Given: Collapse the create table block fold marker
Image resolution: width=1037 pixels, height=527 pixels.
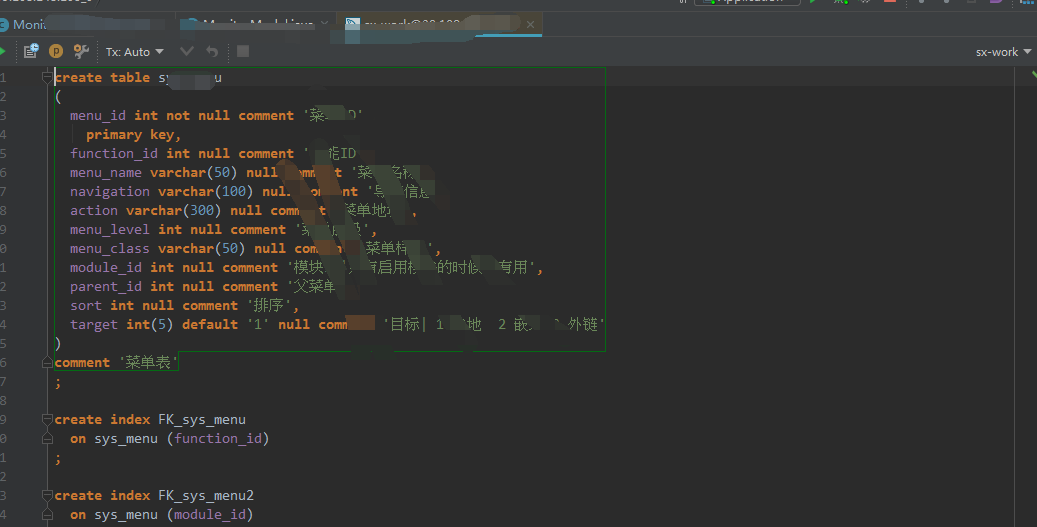Looking at the screenshot, I should (x=47, y=77).
